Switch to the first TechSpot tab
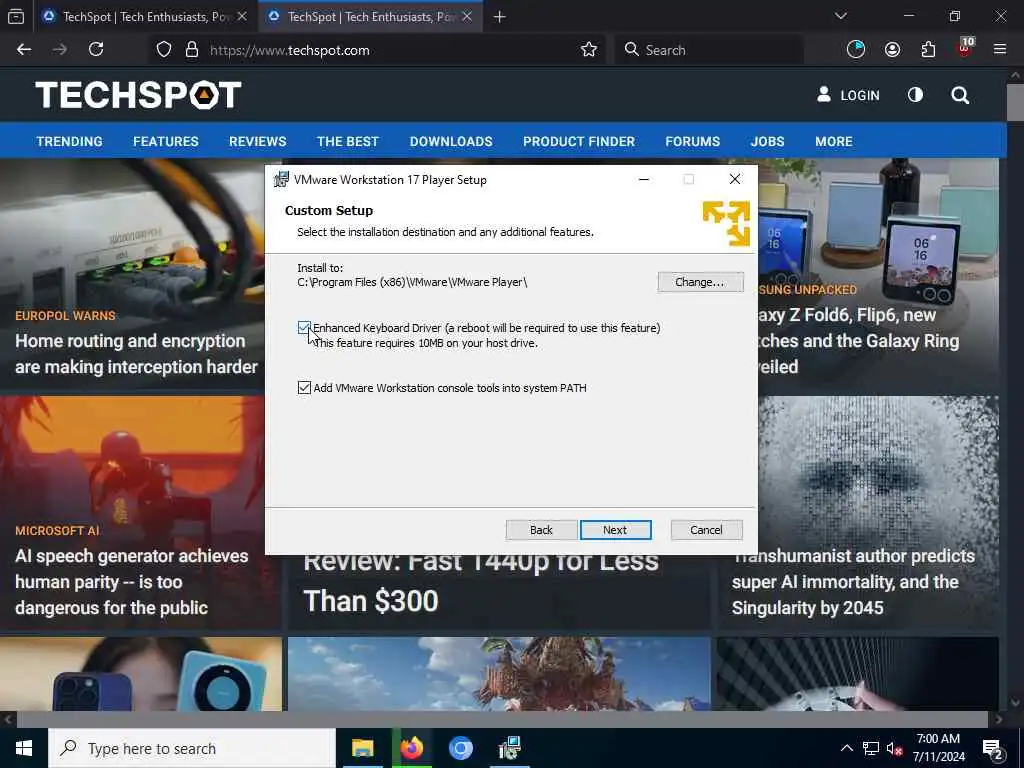Image resolution: width=1024 pixels, height=768 pixels. click(145, 17)
